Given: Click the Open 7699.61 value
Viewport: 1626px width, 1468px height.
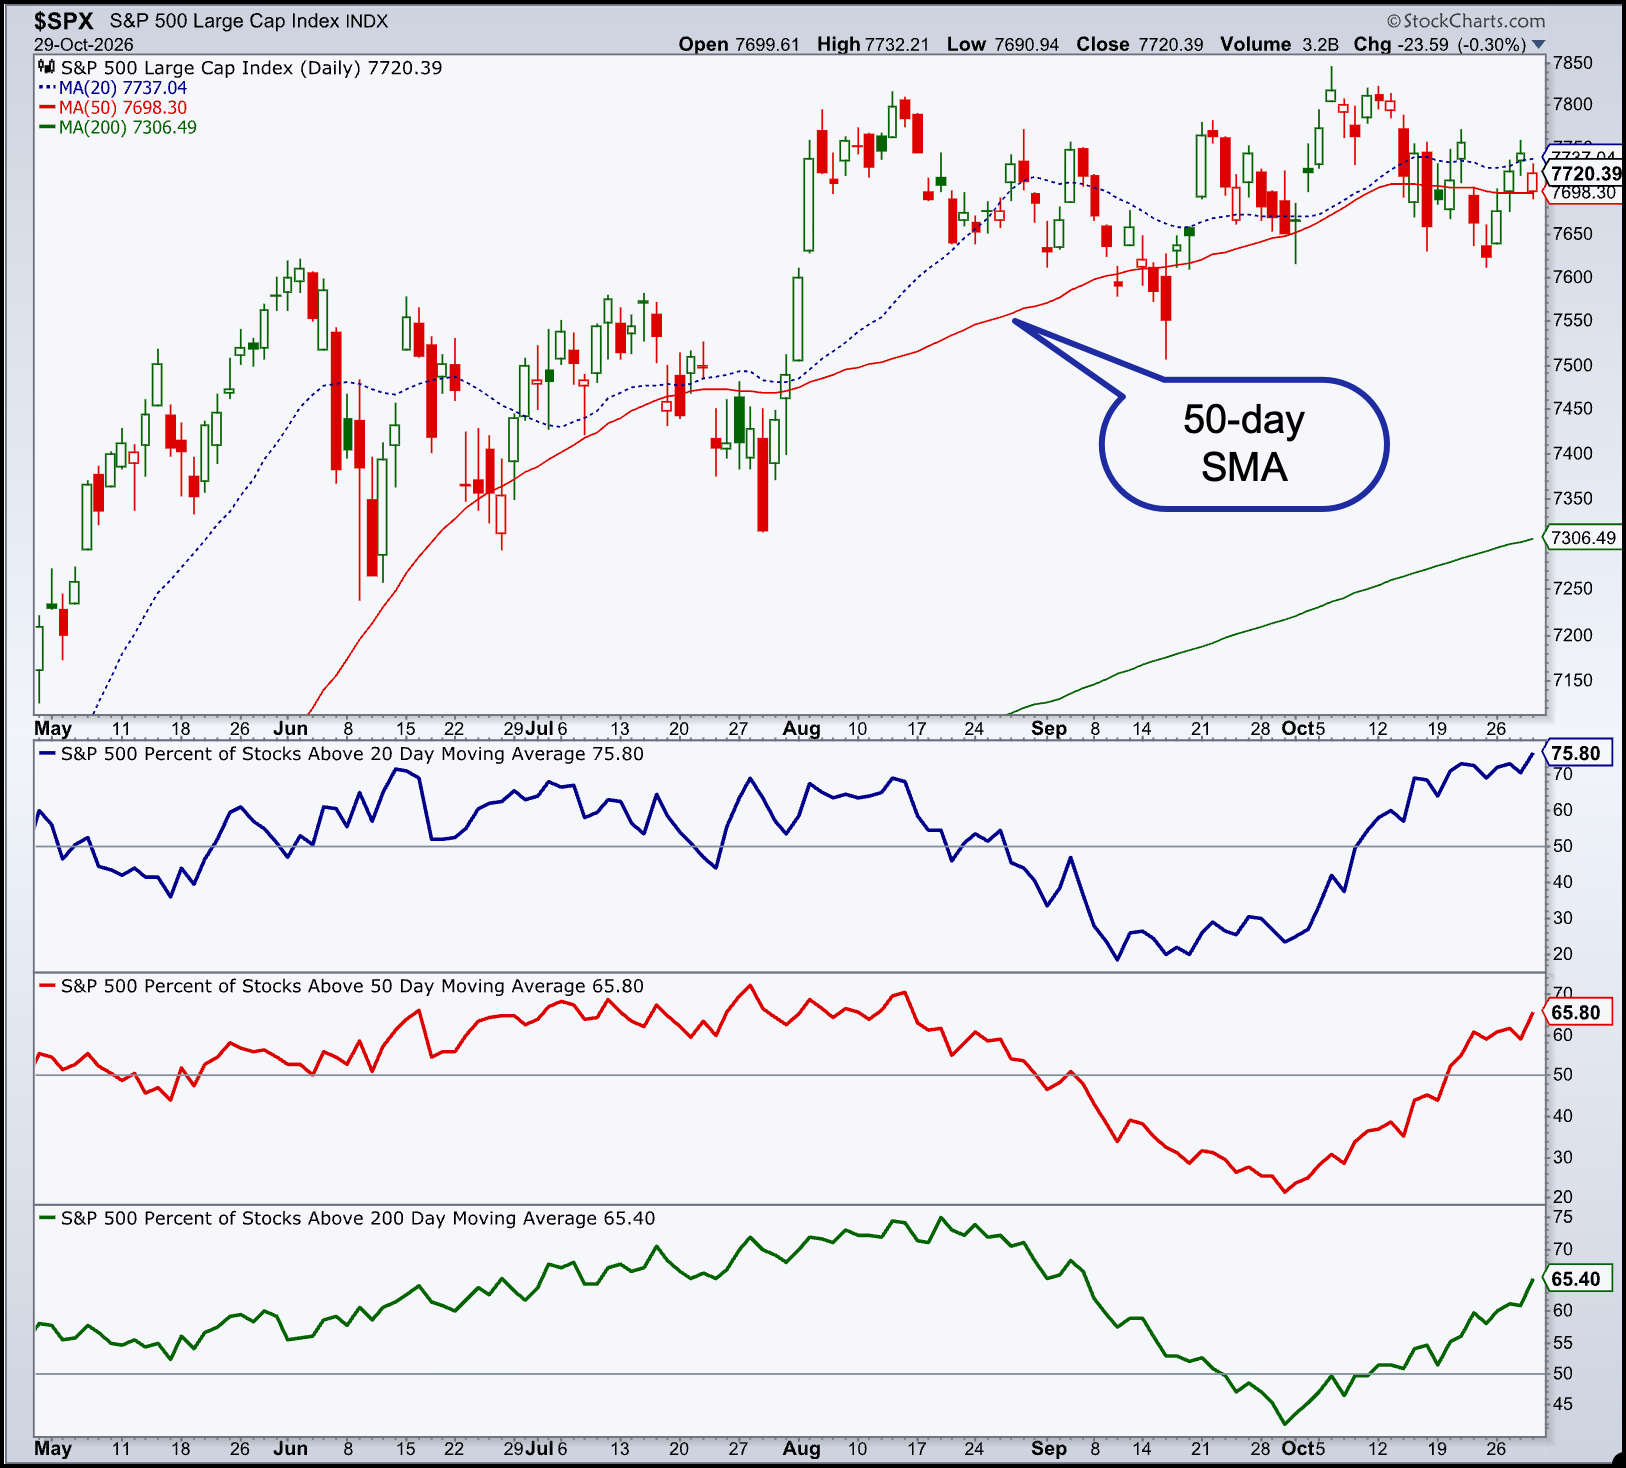Looking at the screenshot, I should (x=739, y=44).
